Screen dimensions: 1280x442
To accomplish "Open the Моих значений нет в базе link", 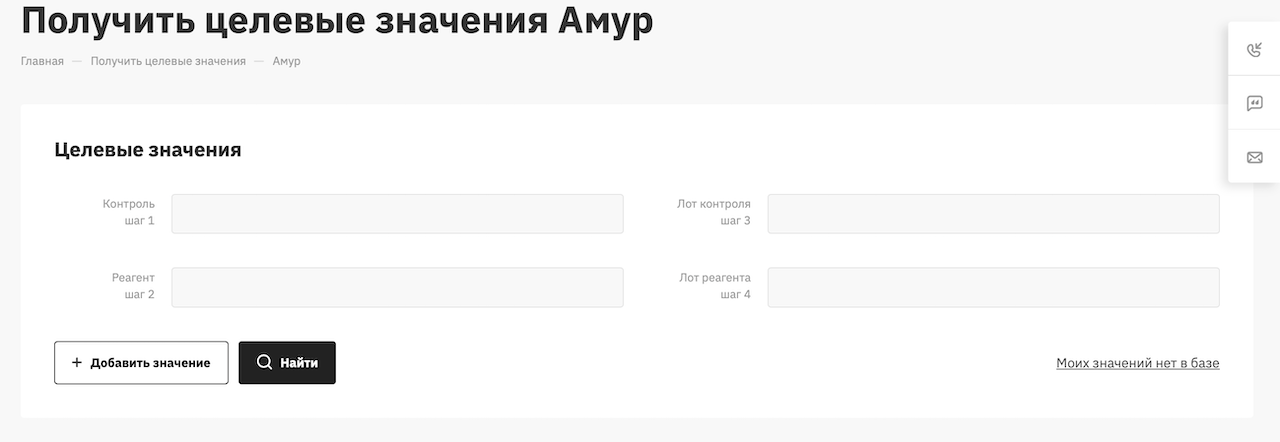I will click(x=1137, y=363).
